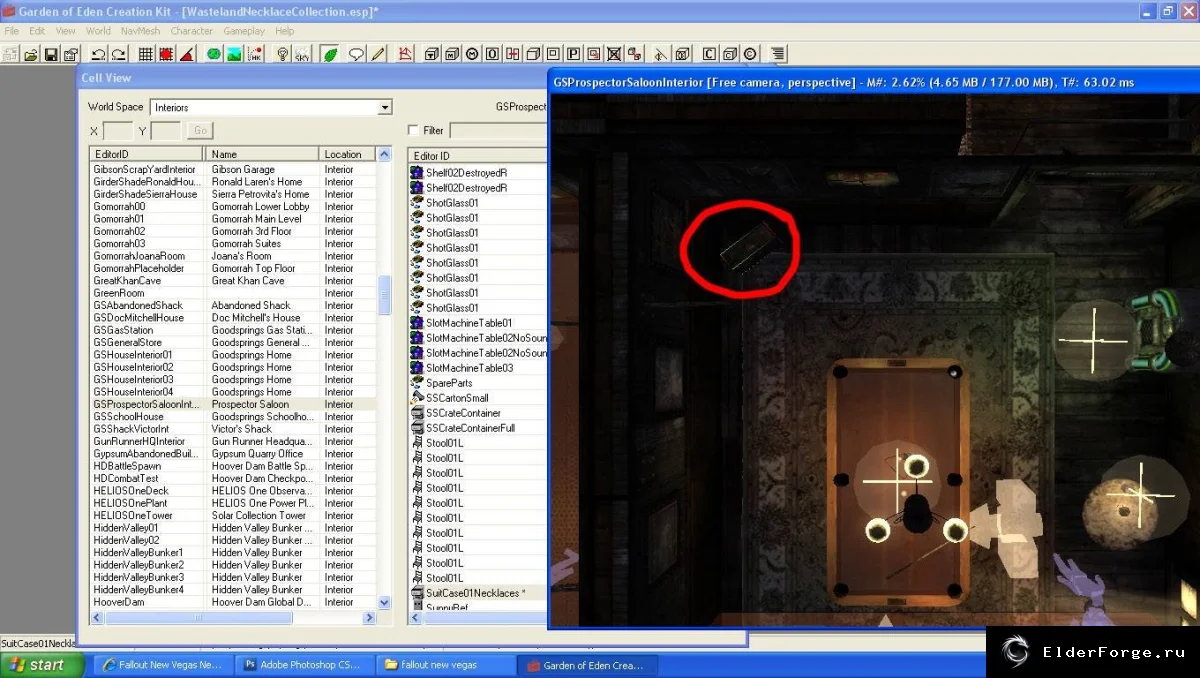Select the HooverDam cell row

tap(233, 602)
